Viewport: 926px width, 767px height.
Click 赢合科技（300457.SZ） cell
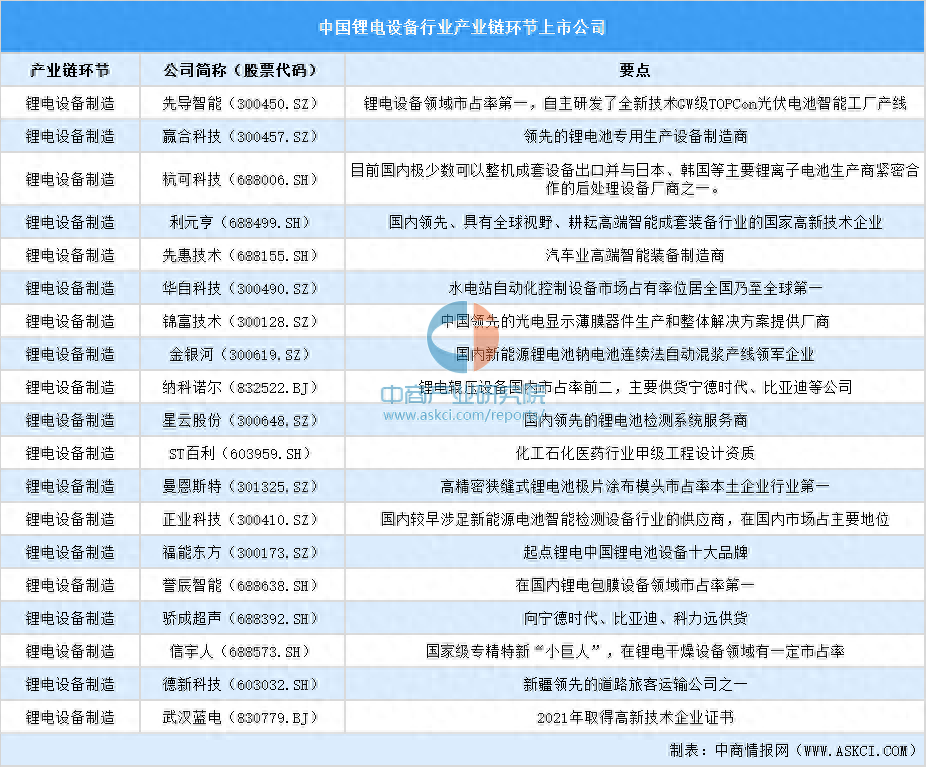242,137
